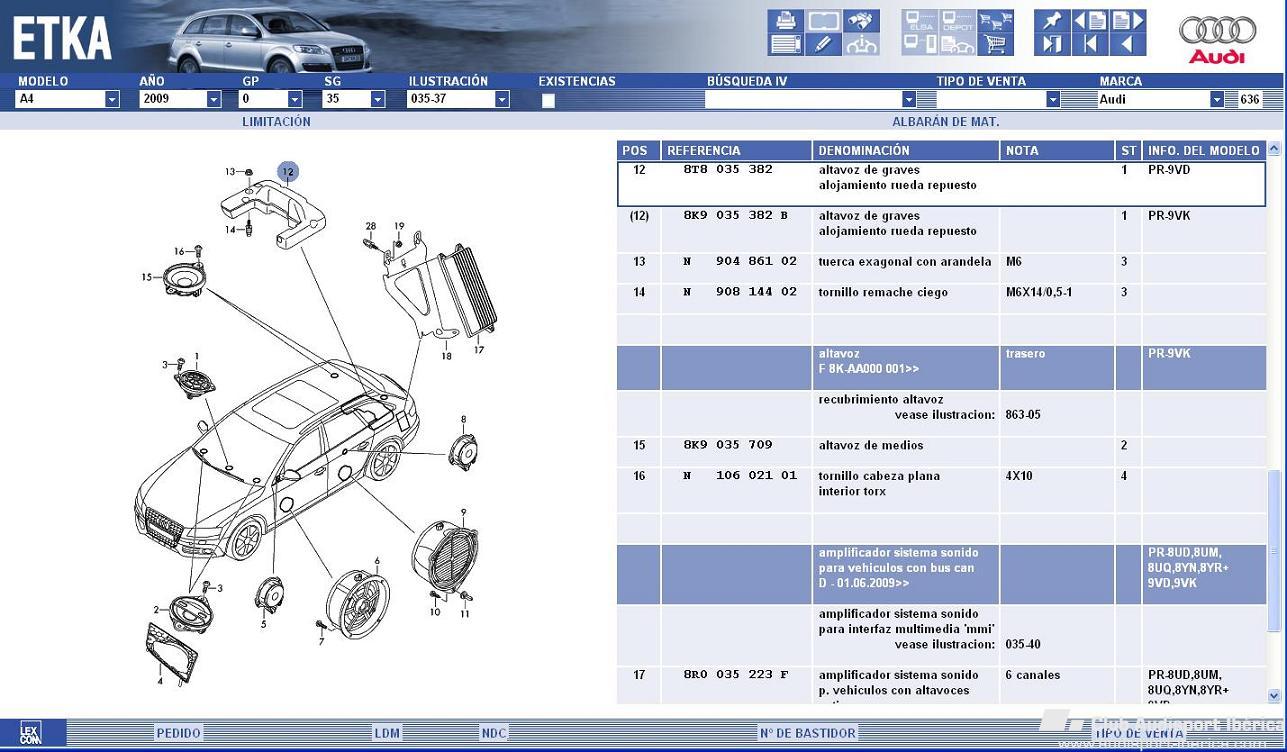Screen dimensions: 1287x752
Task: Click callout 15 speaker in the diagram
Action: [x=146, y=277]
